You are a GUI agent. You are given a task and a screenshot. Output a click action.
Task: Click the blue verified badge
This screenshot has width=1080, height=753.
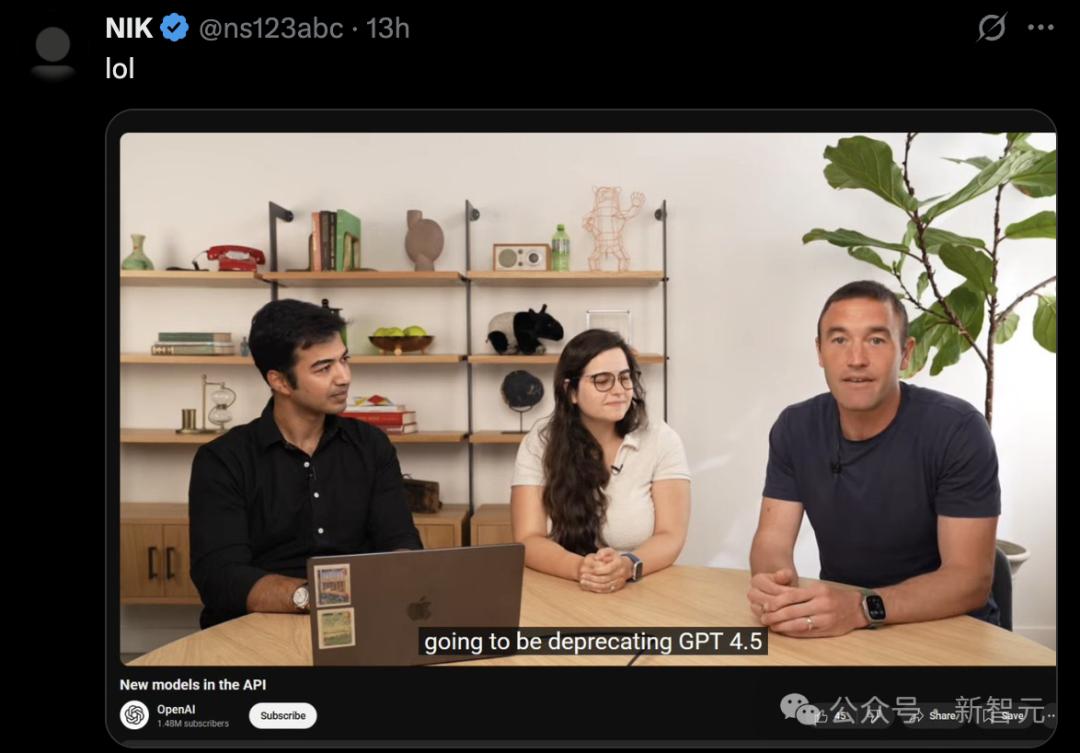pyautogui.click(x=174, y=28)
